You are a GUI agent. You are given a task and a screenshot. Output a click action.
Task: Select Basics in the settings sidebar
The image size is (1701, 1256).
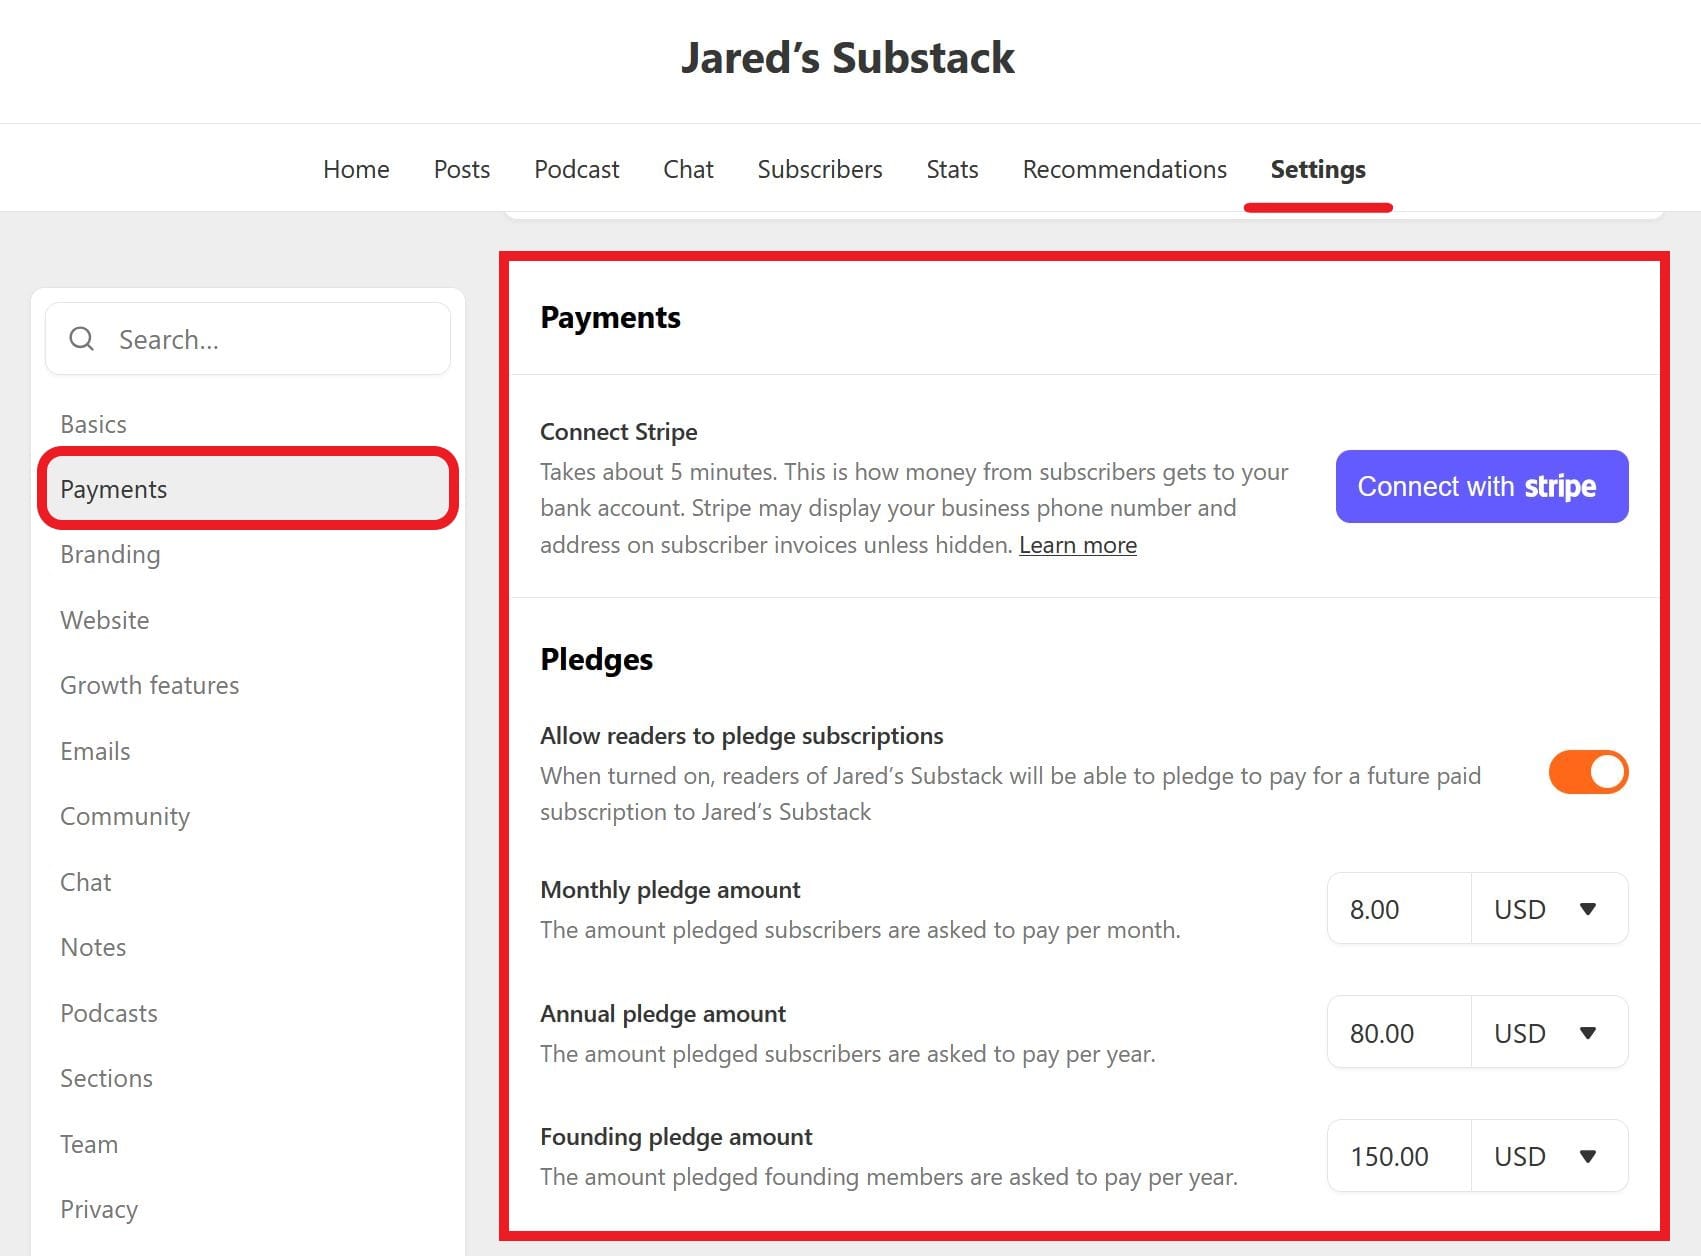[93, 423]
